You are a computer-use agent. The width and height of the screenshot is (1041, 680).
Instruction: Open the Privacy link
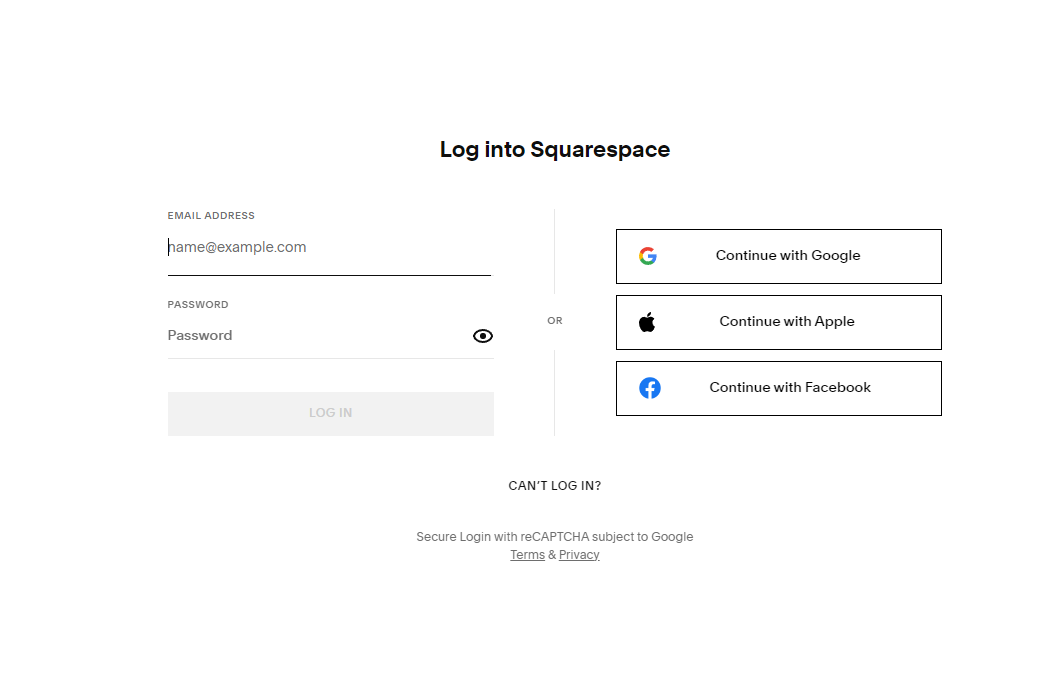579,554
